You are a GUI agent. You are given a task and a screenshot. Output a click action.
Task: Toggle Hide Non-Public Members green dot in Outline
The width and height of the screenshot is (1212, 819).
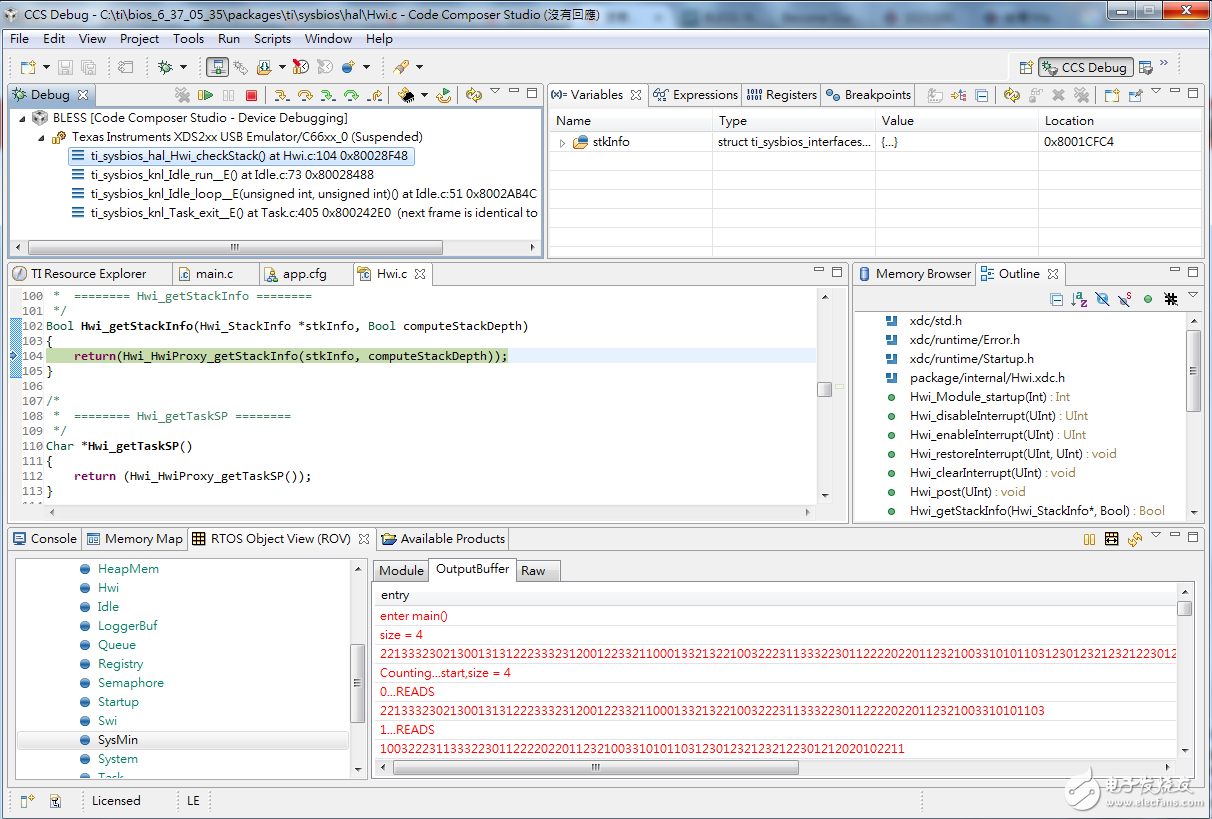tap(1148, 299)
